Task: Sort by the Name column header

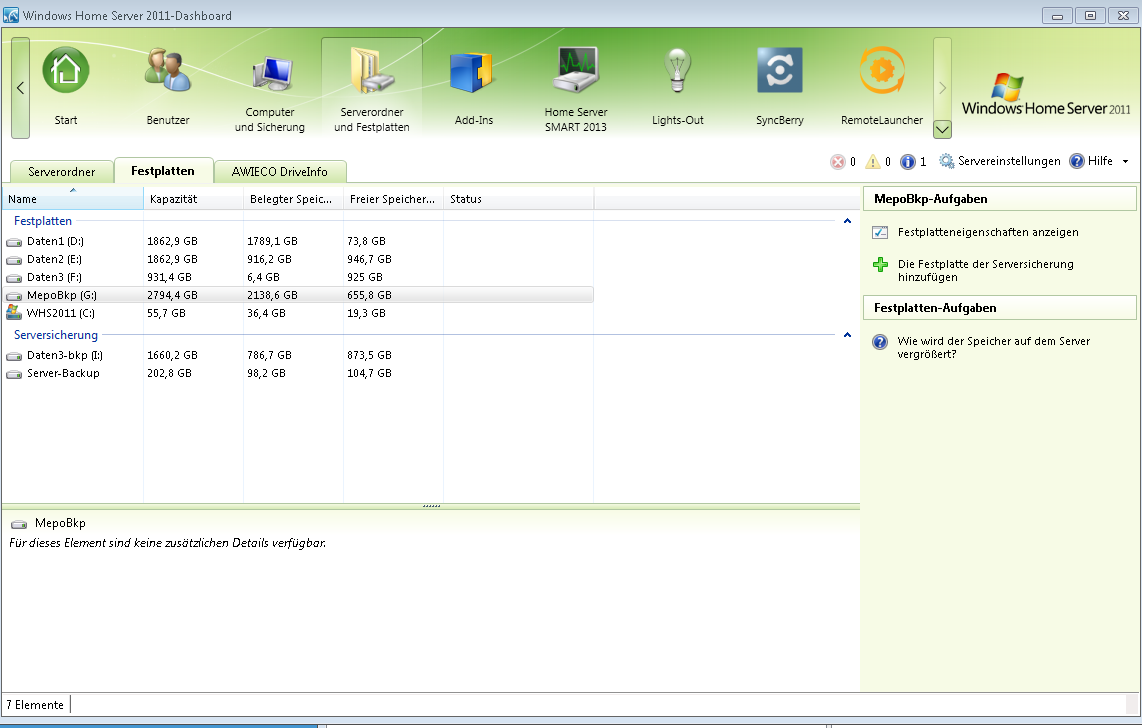Action: (73, 199)
